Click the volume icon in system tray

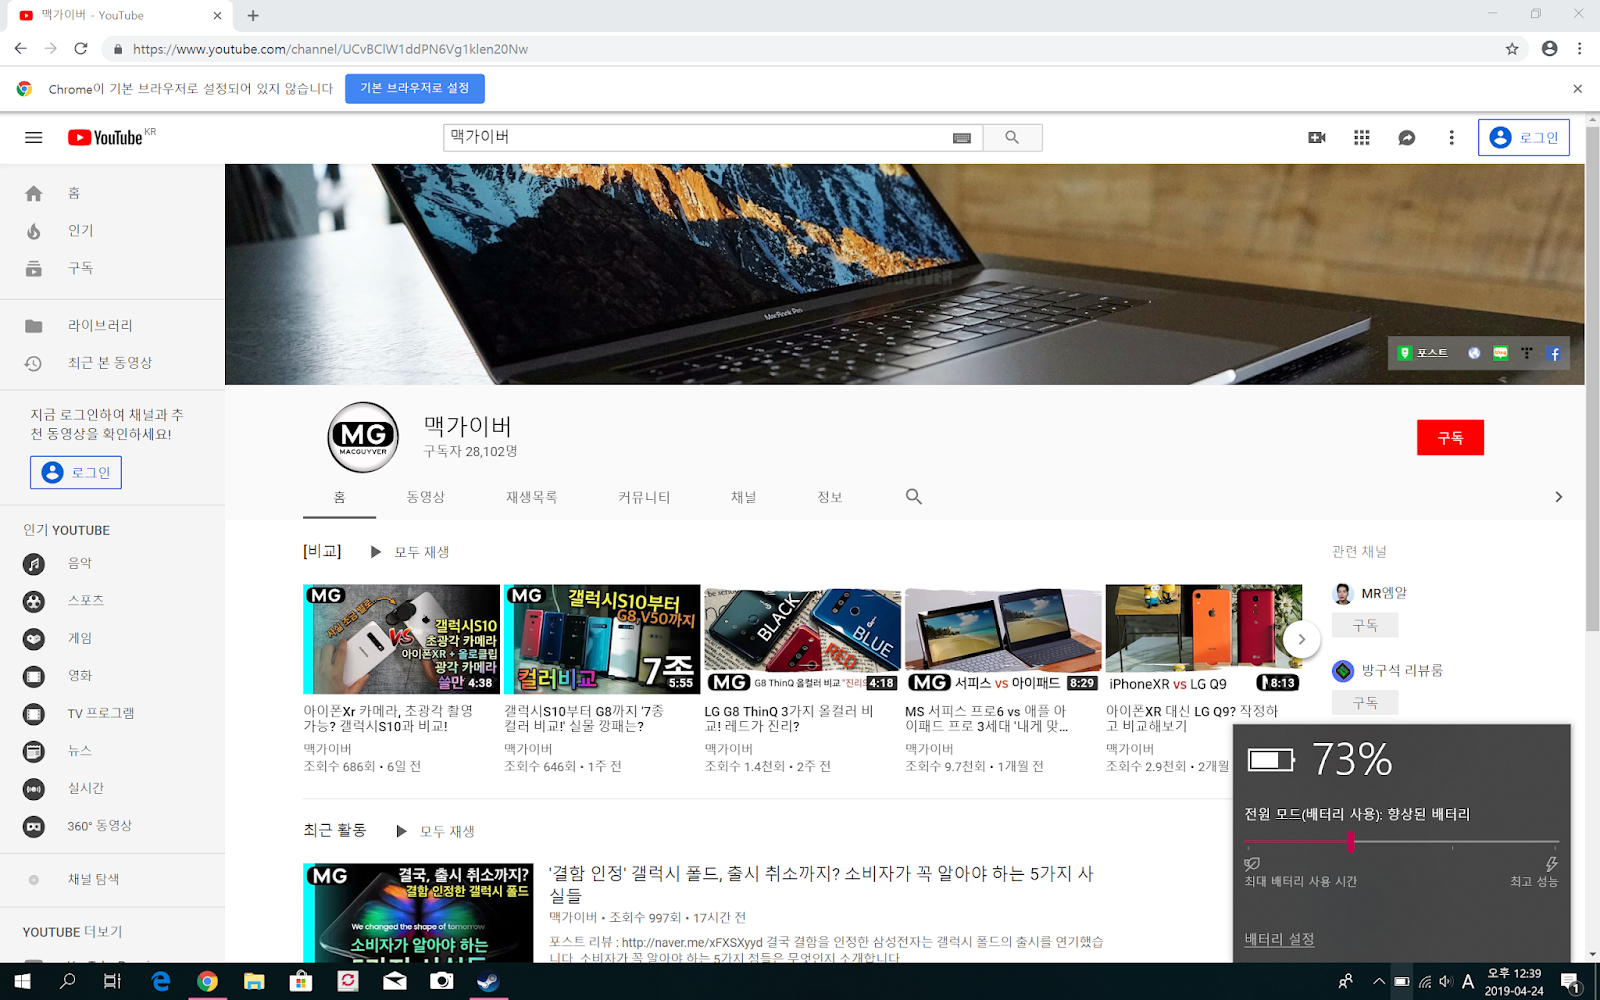click(x=1446, y=982)
